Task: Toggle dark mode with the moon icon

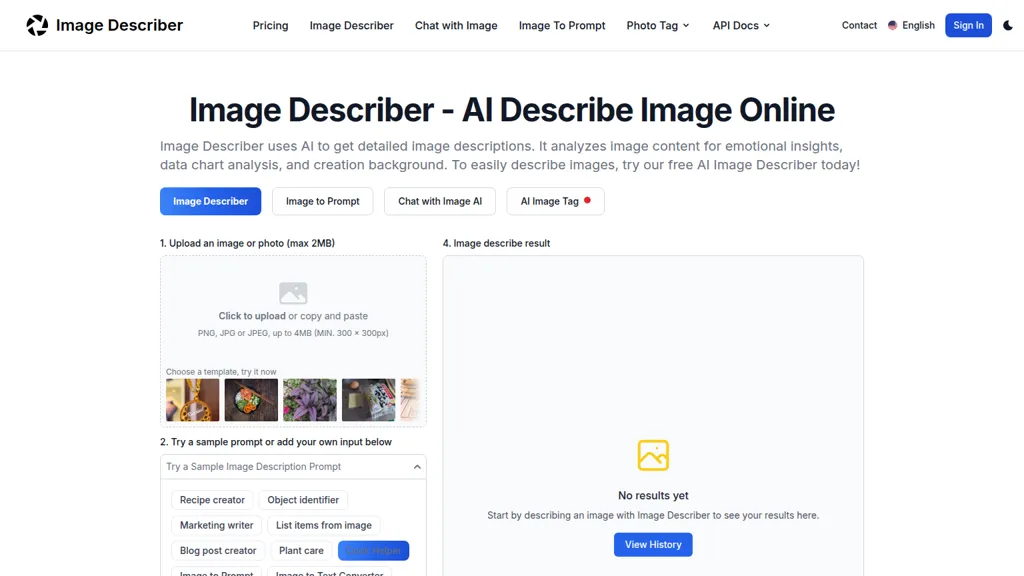Action: [x=1008, y=25]
